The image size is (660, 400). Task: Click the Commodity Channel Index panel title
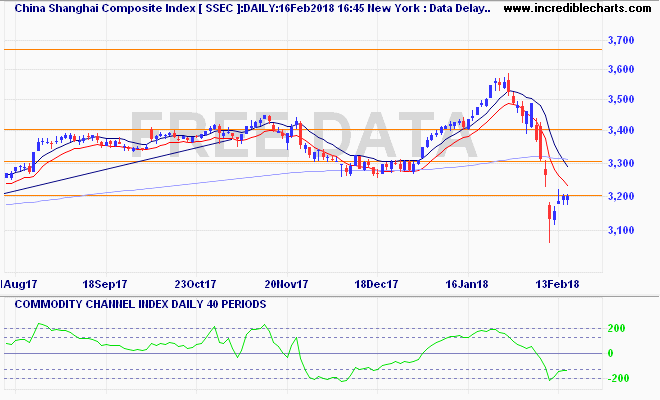coord(135,302)
